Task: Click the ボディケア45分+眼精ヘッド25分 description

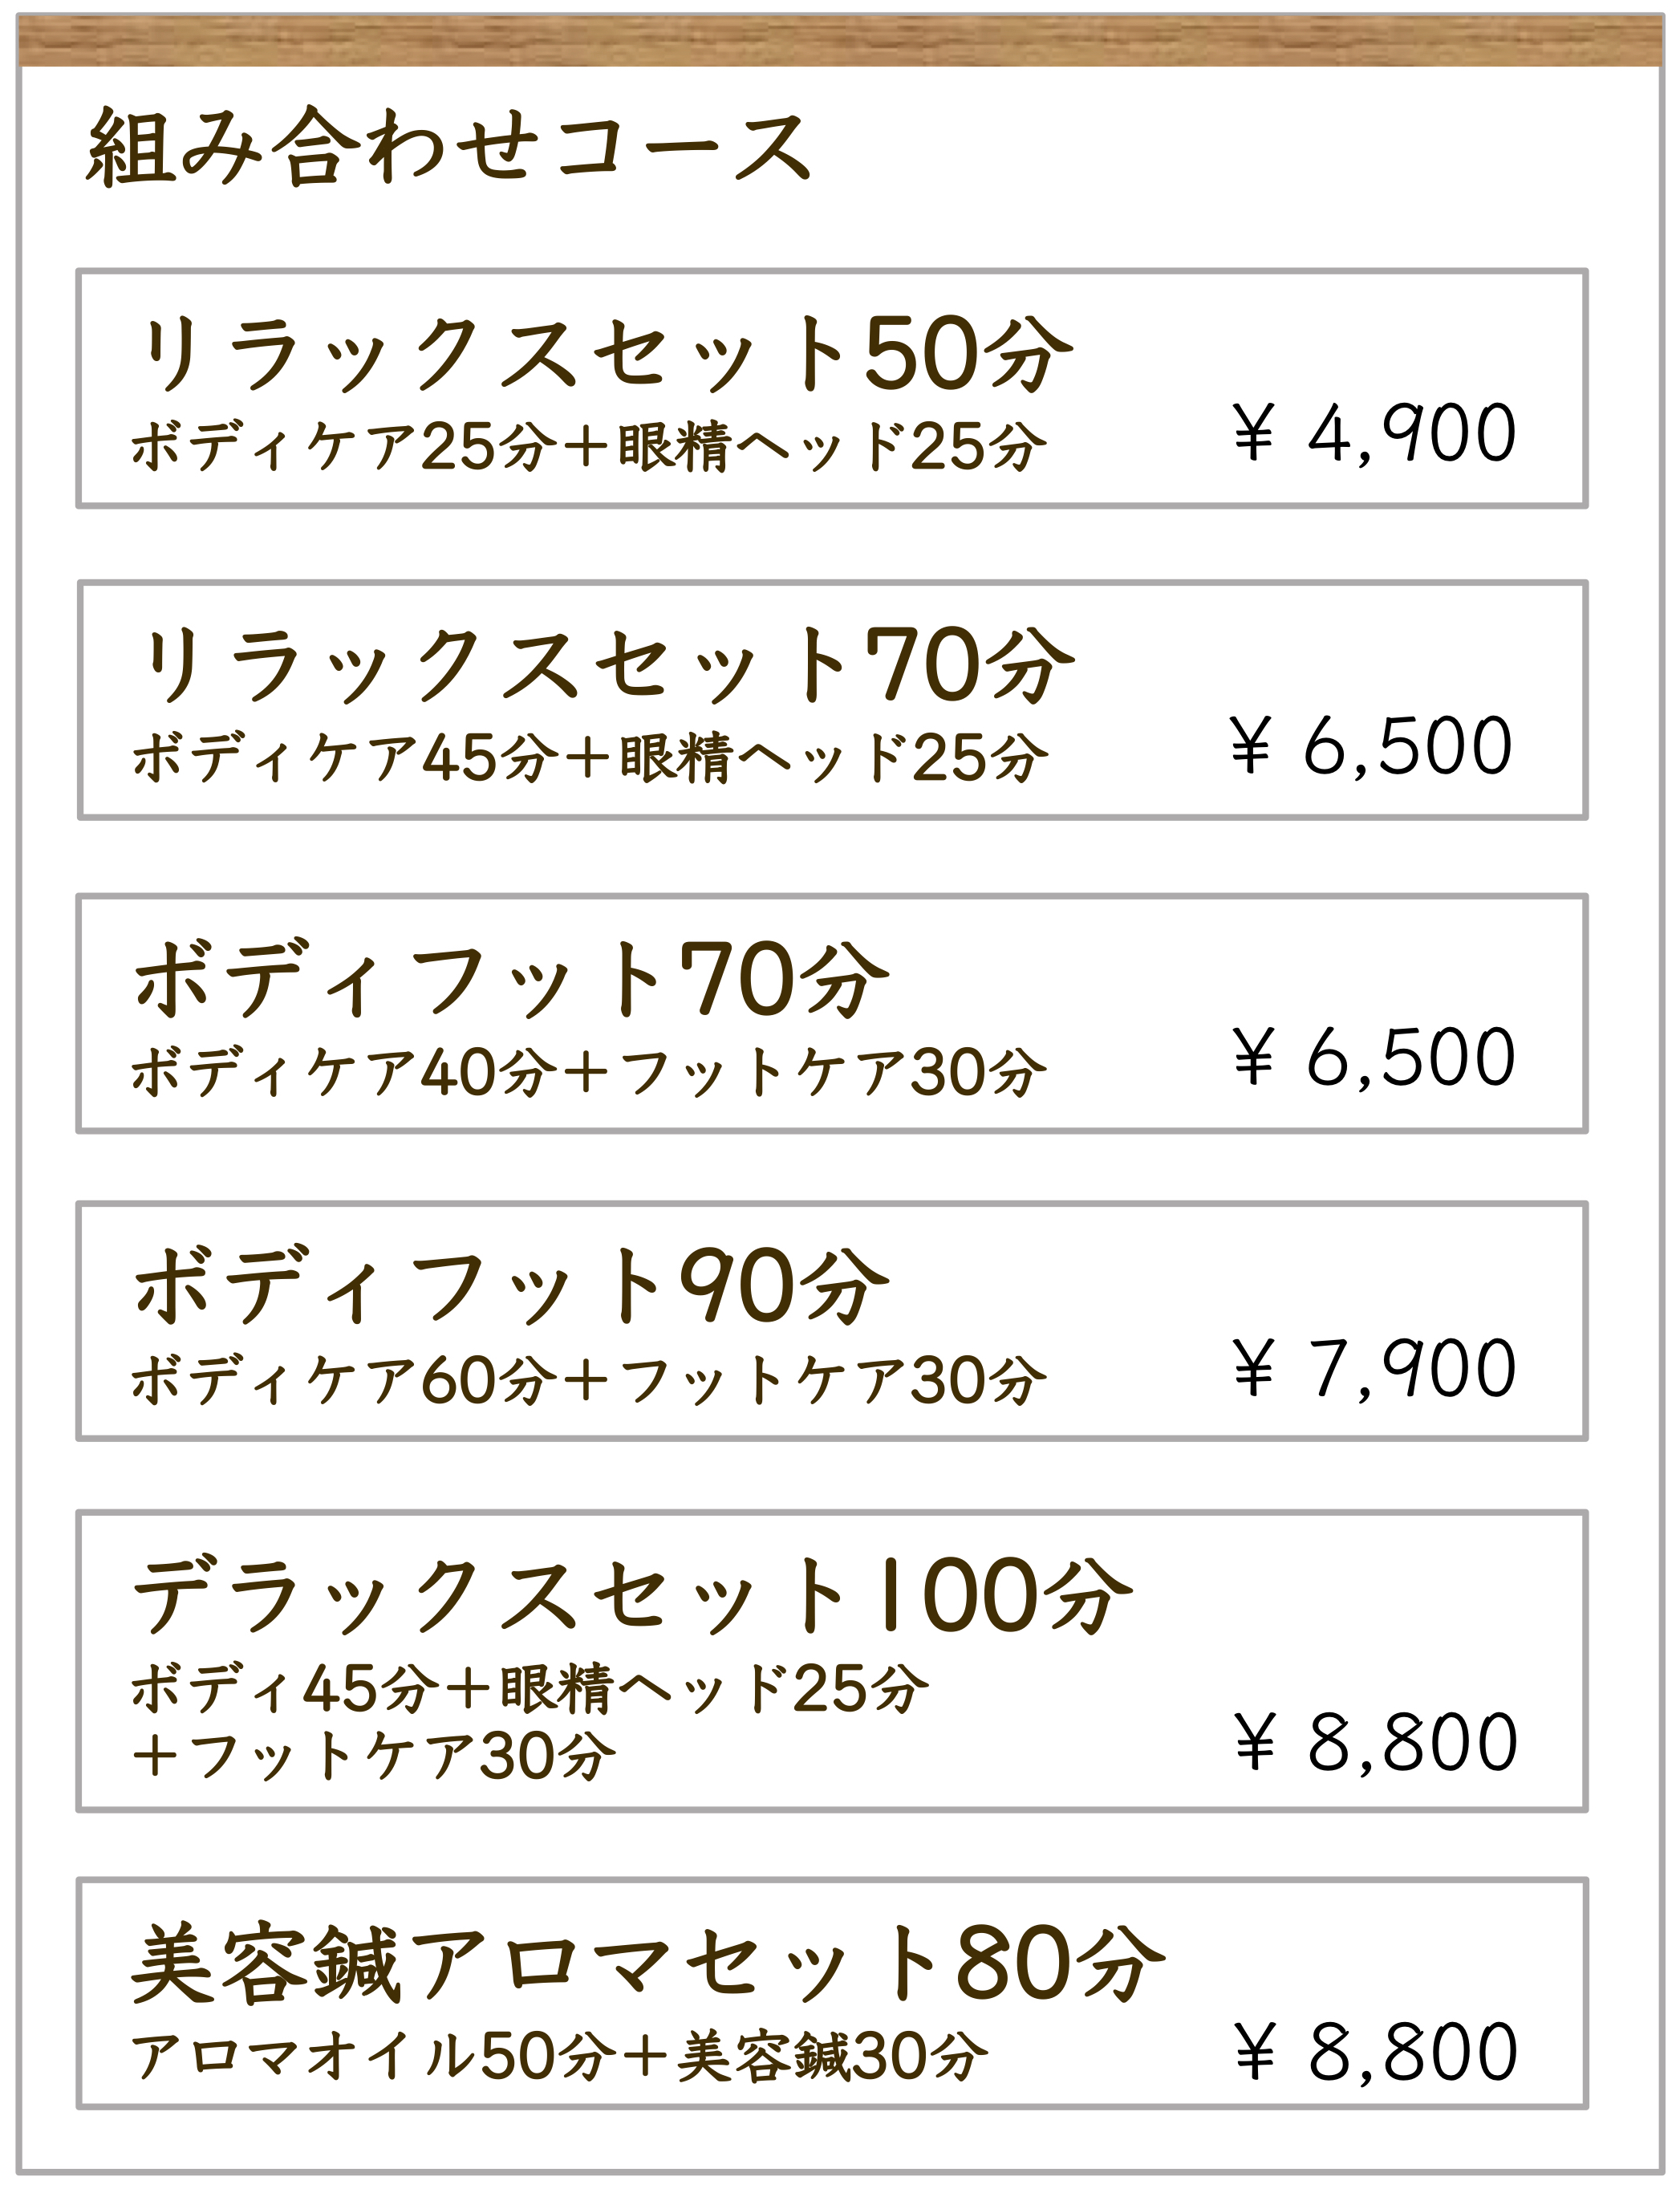Action: 590,757
